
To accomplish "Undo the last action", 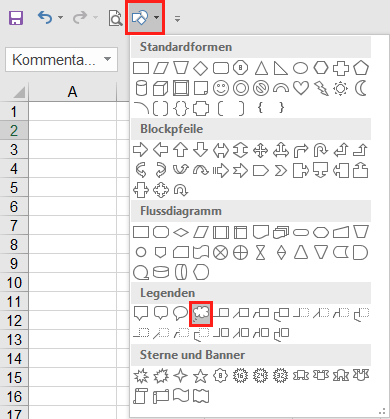I will [45, 18].
